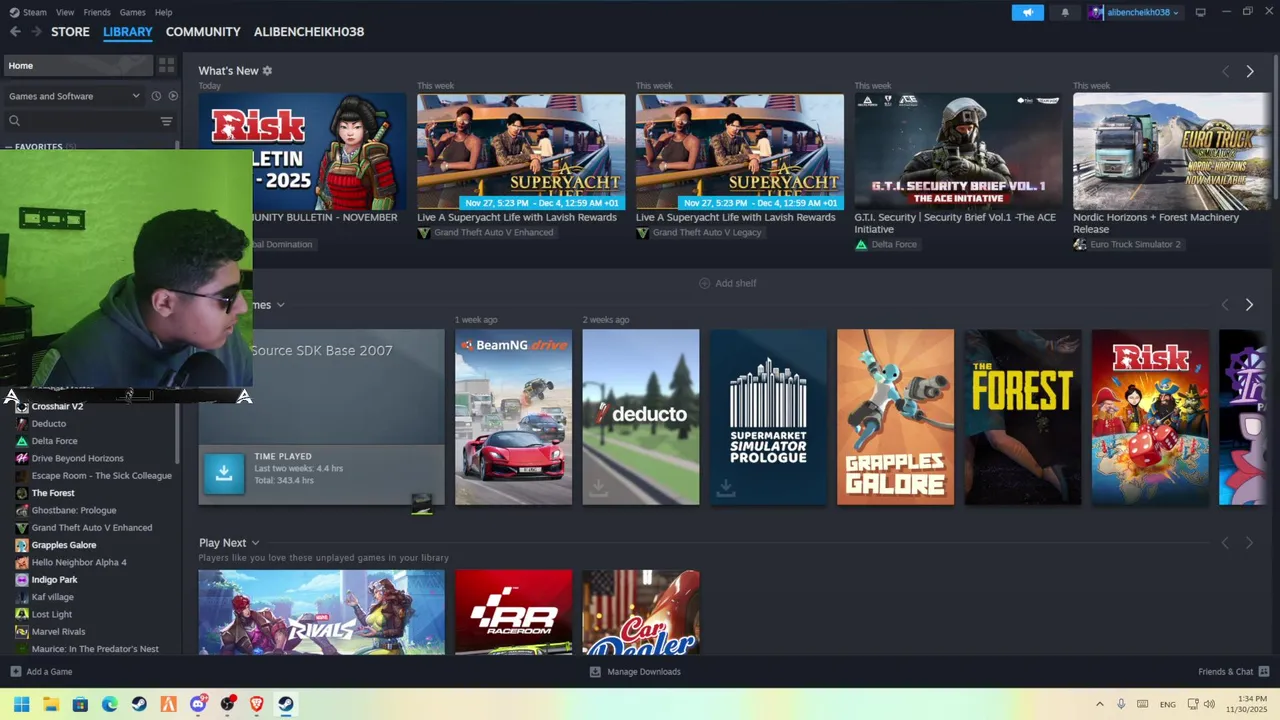Image resolution: width=1280 pixels, height=720 pixels.
Task: Open the notifications bell
Action: point(1065,12)
